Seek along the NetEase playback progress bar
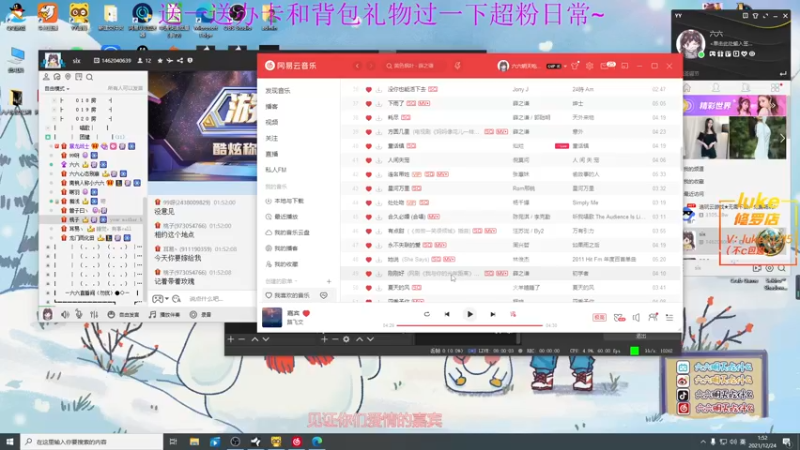 (x=469, y=325)
